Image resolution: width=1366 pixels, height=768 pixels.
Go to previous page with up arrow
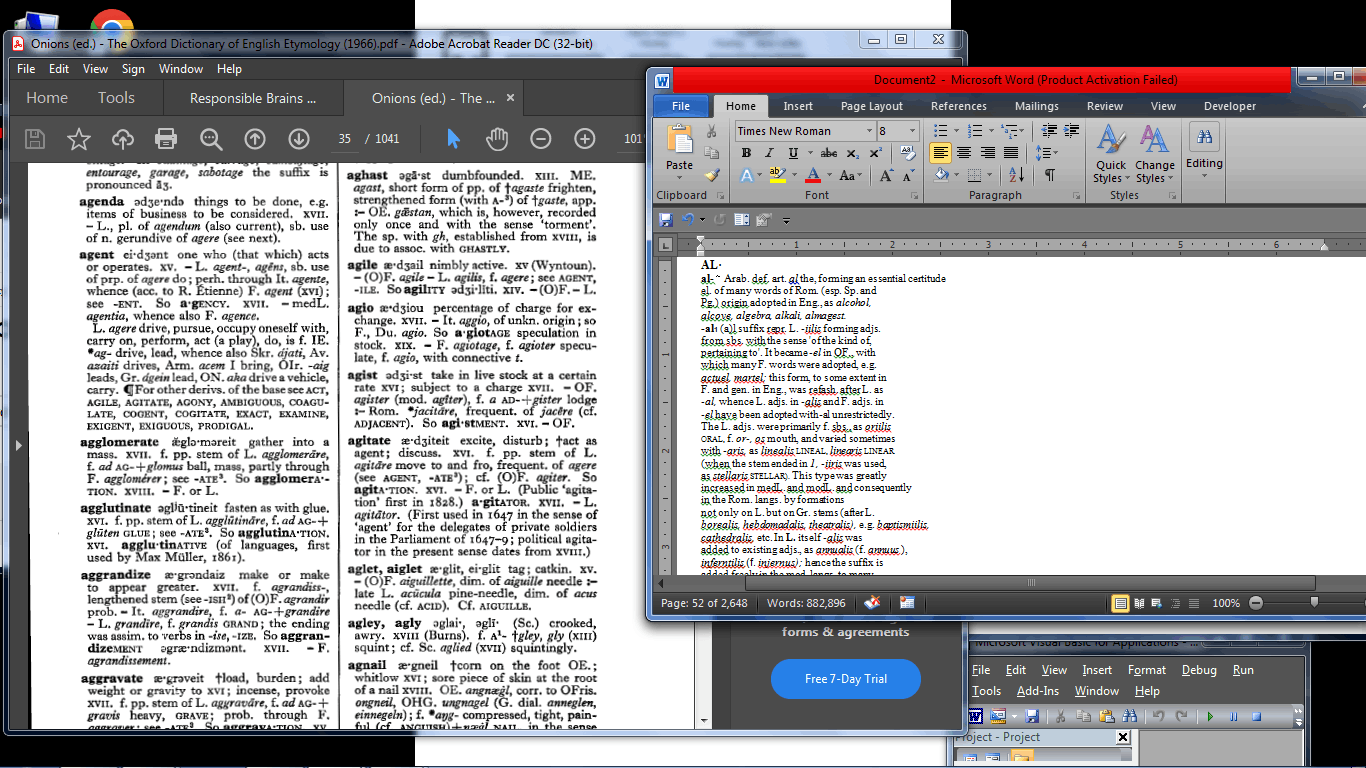click(x=255, y=139)
